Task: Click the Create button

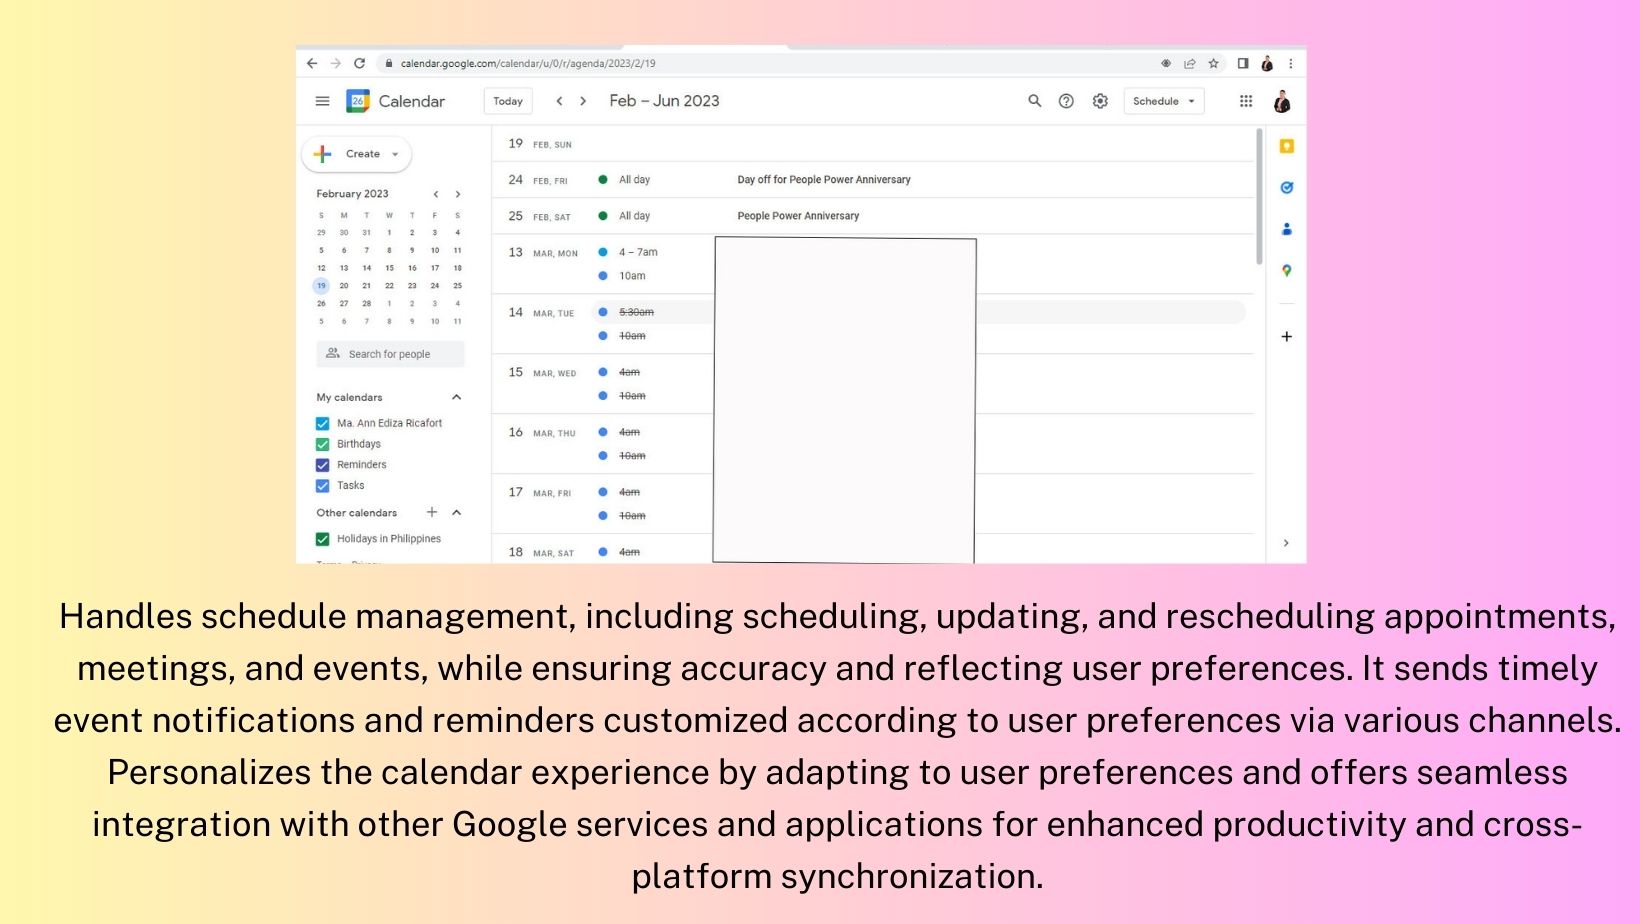Action: (356, 154)
